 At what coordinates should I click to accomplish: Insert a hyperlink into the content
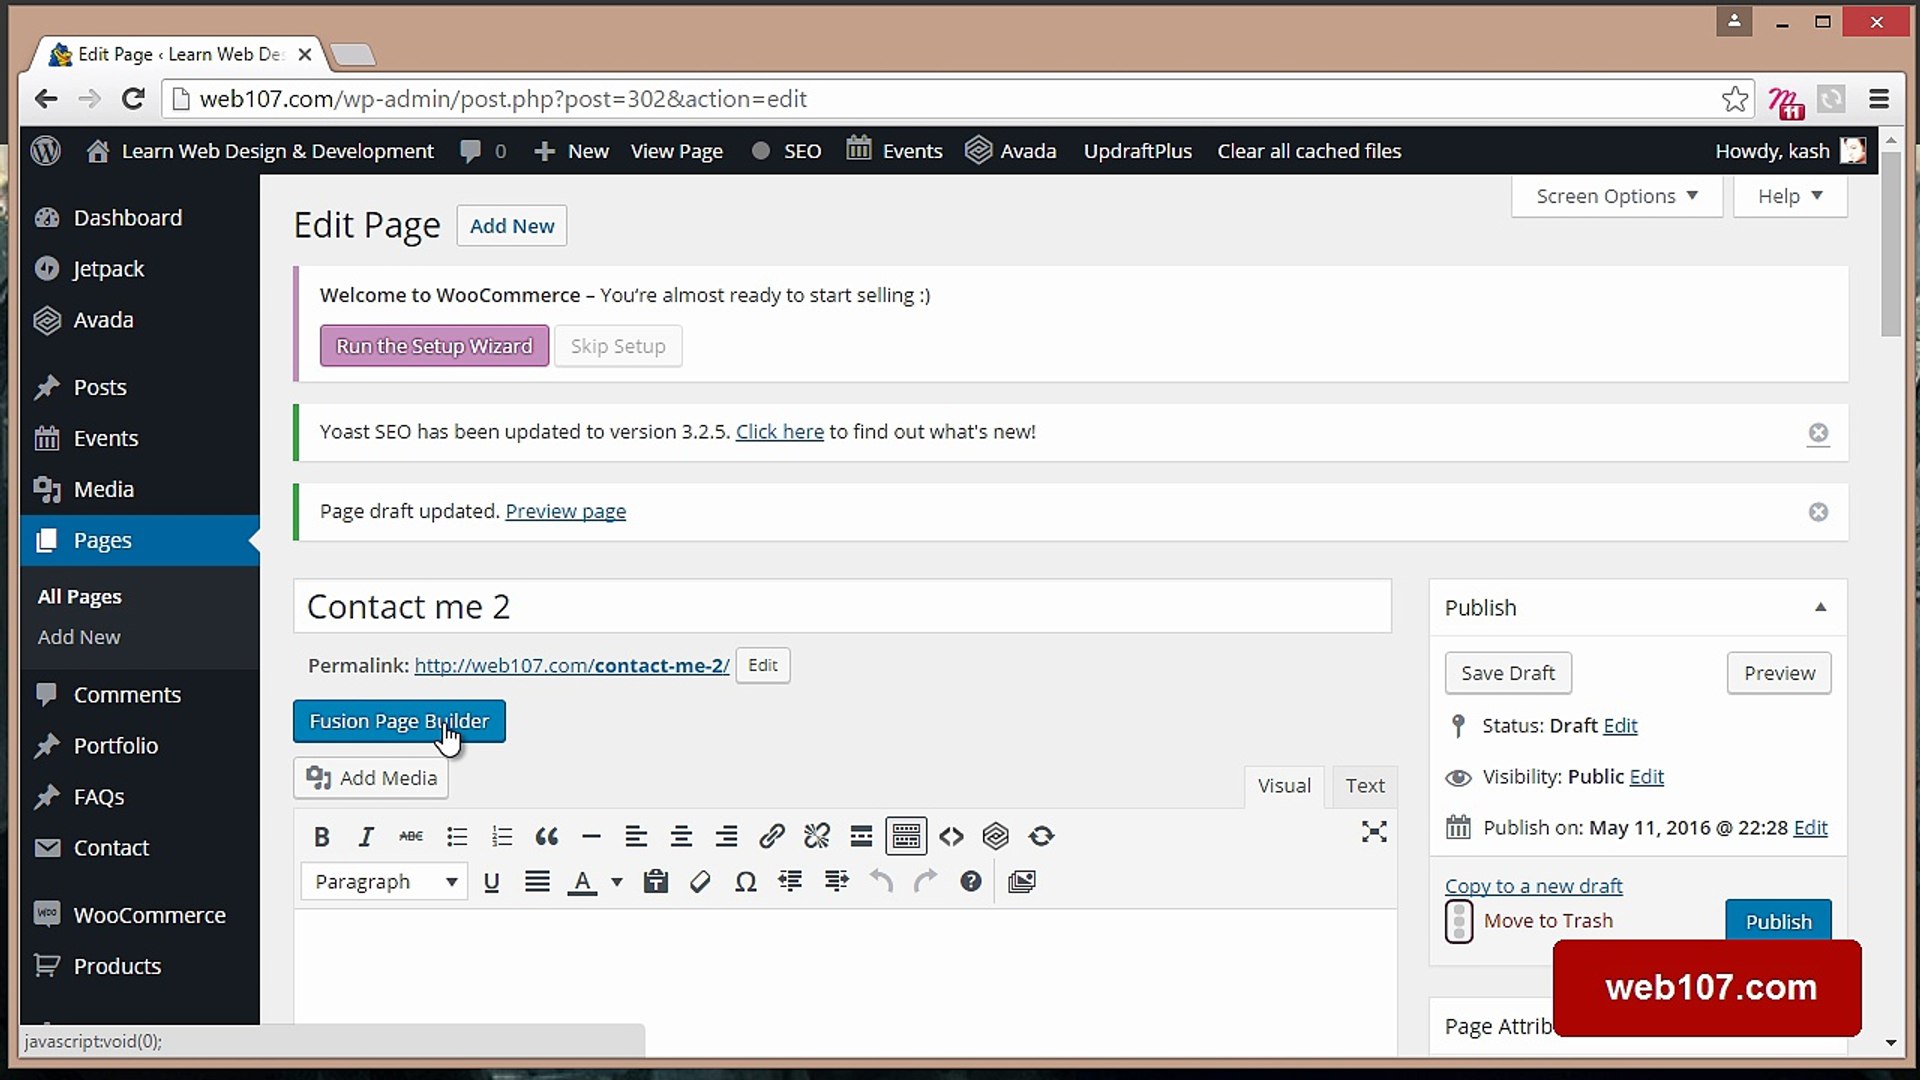(x=772, y=836)
